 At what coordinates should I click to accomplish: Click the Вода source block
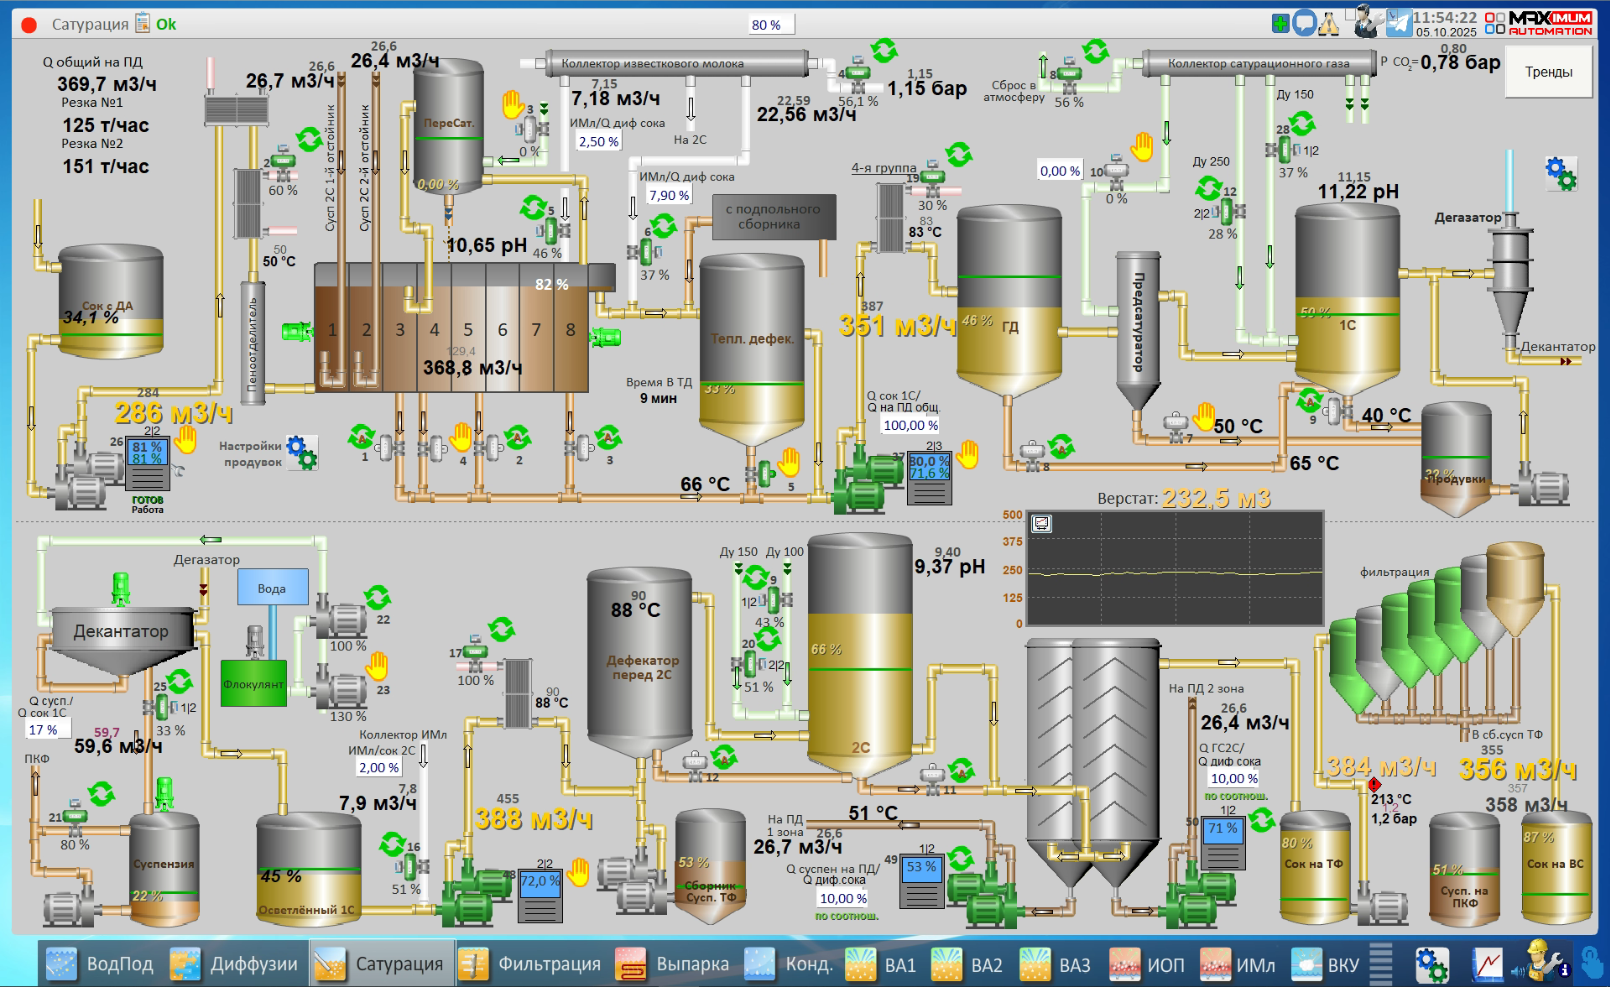(272, 588)
